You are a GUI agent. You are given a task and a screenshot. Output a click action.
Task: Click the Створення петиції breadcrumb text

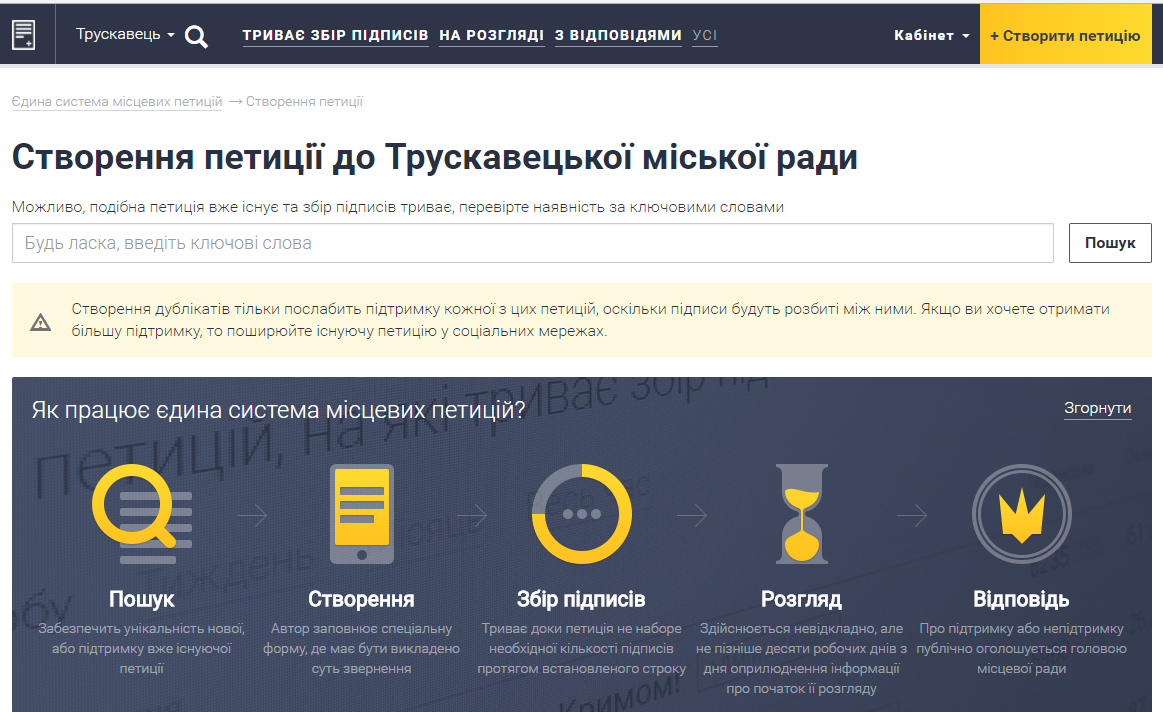[304, 102]
